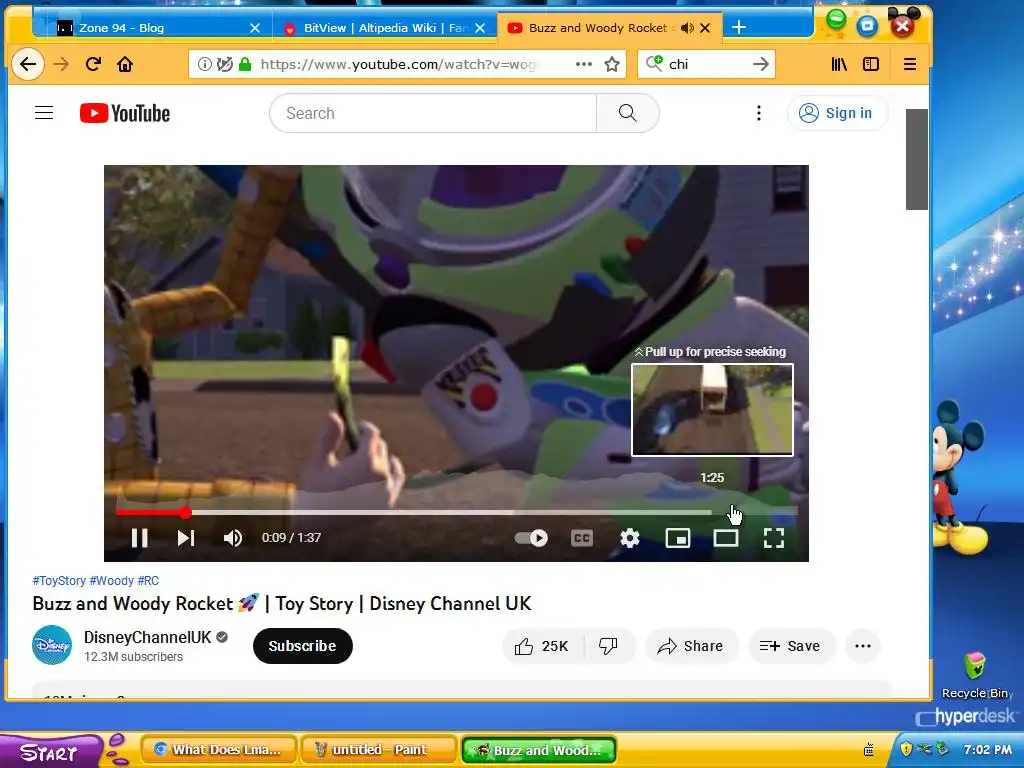
Task: Open the video settings gear
Action: click(630, 537)
